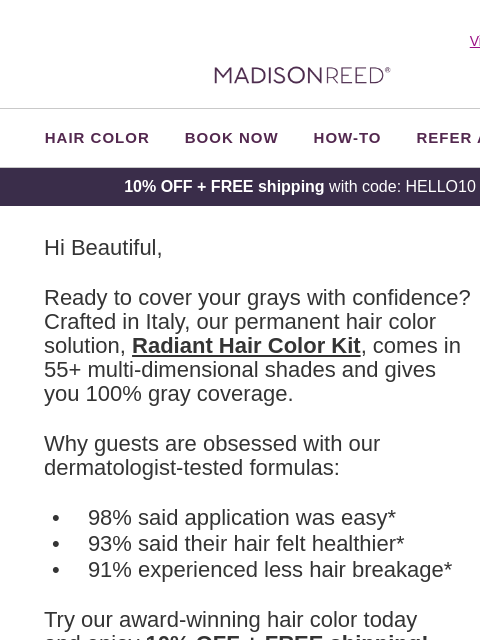The height and width of the screenshot is (640, 480).
Task: Click the Hi Beautiful greeting line
Action: 103,248
